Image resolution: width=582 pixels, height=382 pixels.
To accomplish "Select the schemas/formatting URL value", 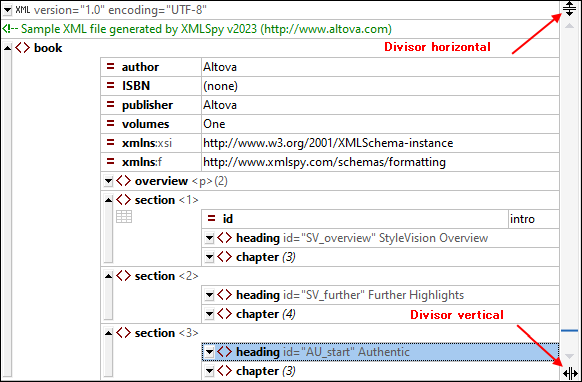I will click(324, 162).
